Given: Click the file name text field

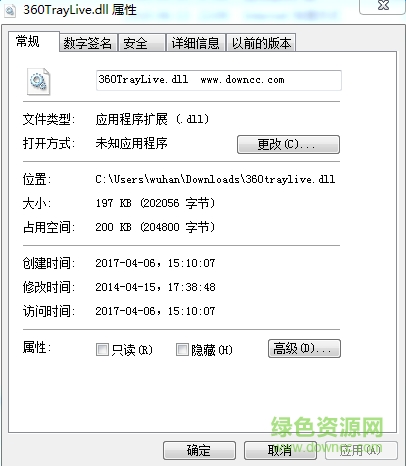Looking at the screenshot, I should point(219,80).
